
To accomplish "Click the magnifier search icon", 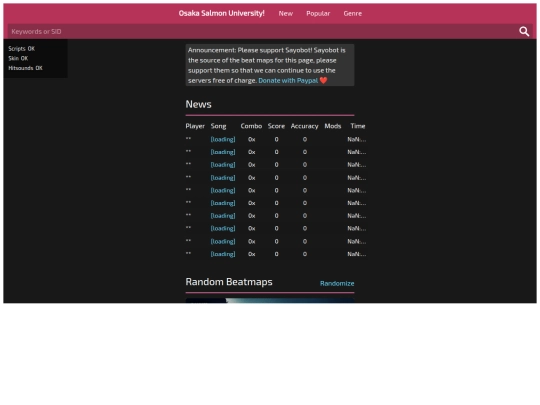I will click(524, 32).
